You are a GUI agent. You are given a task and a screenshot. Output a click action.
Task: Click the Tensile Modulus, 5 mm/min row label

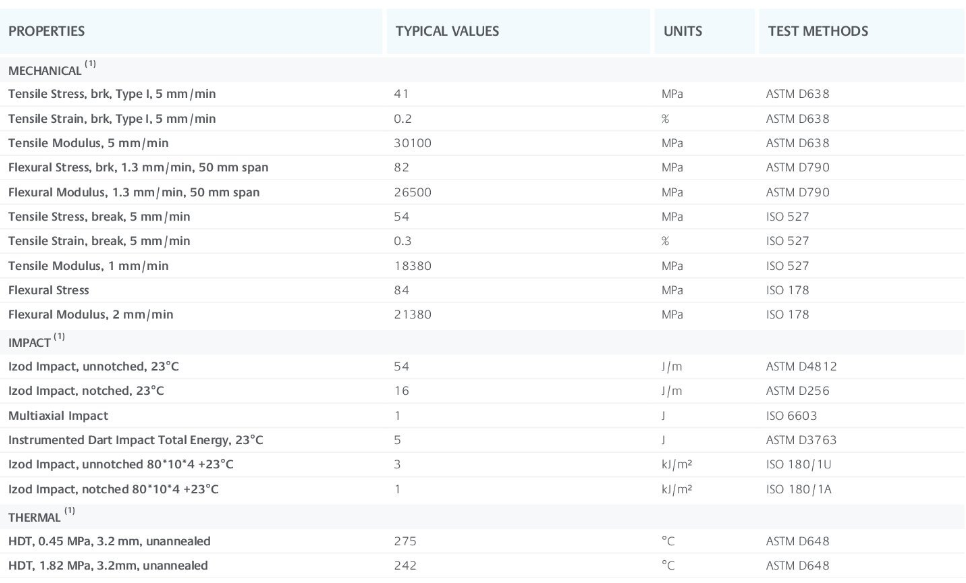click(88, 143)
